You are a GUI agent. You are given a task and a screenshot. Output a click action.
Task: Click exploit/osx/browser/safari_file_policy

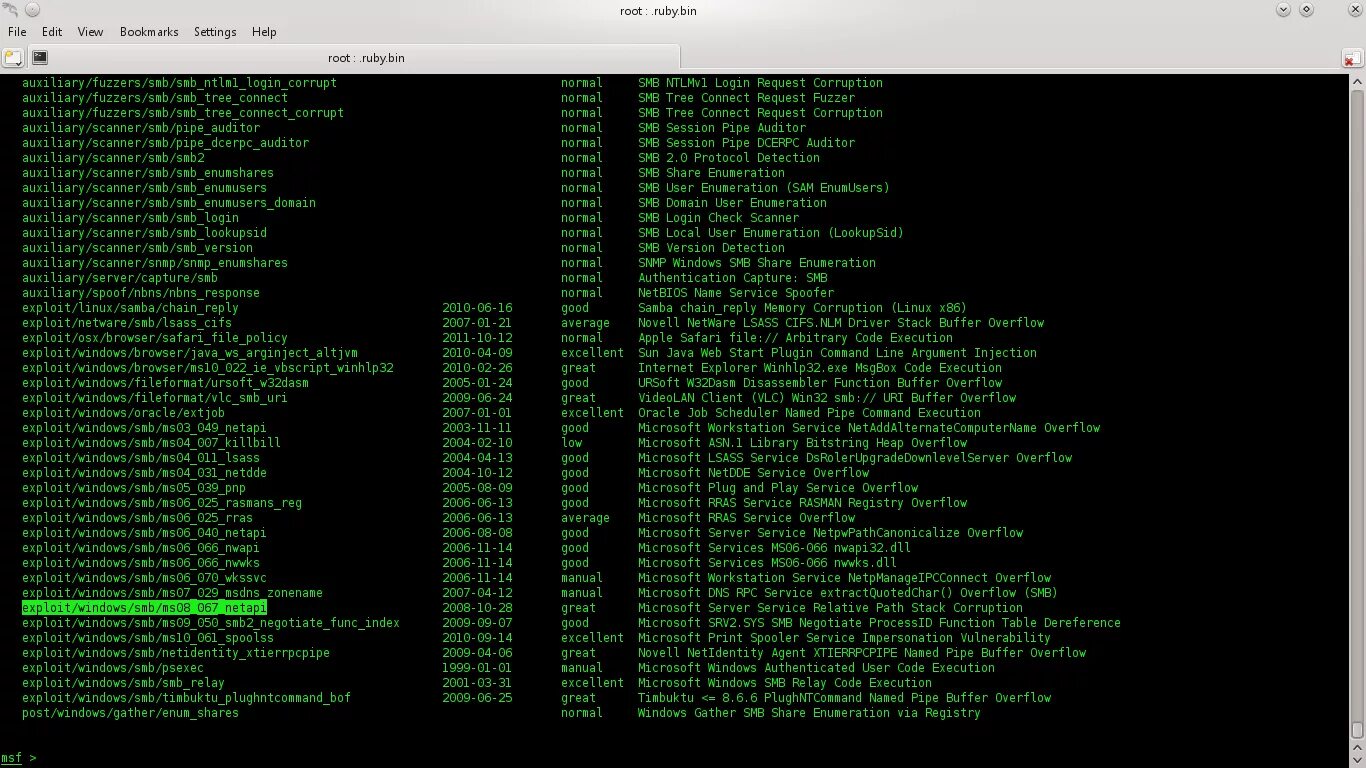[155, 338]
